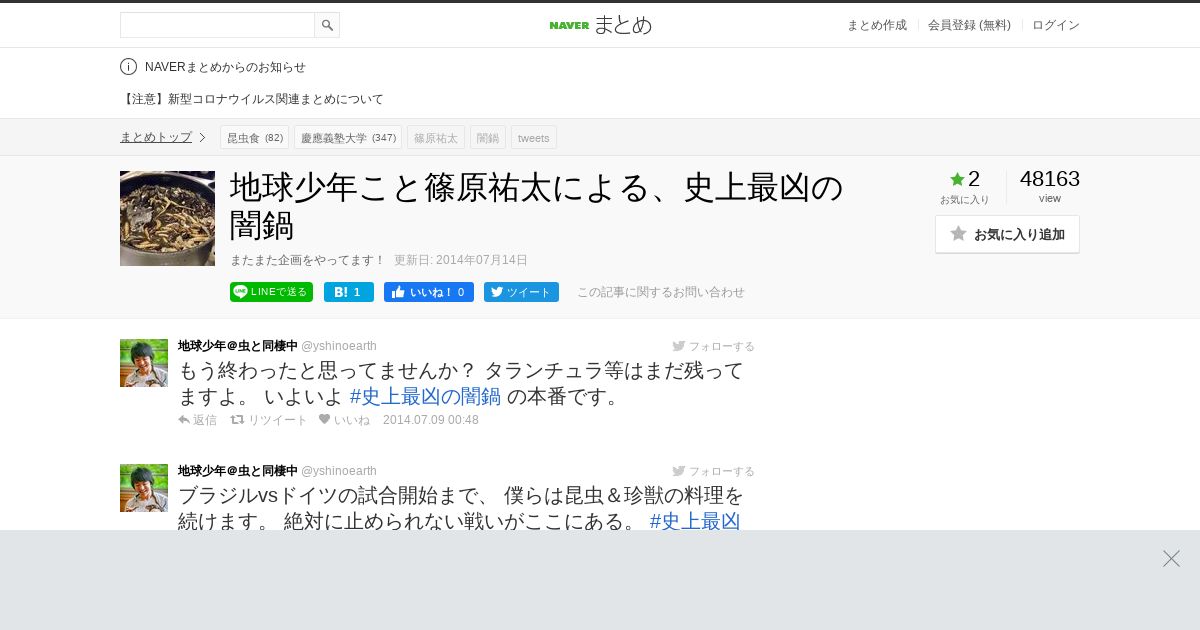Open the NAVER まとめ logo homepage
Screen dimensions: 1200x630
(x=600, y=25)
